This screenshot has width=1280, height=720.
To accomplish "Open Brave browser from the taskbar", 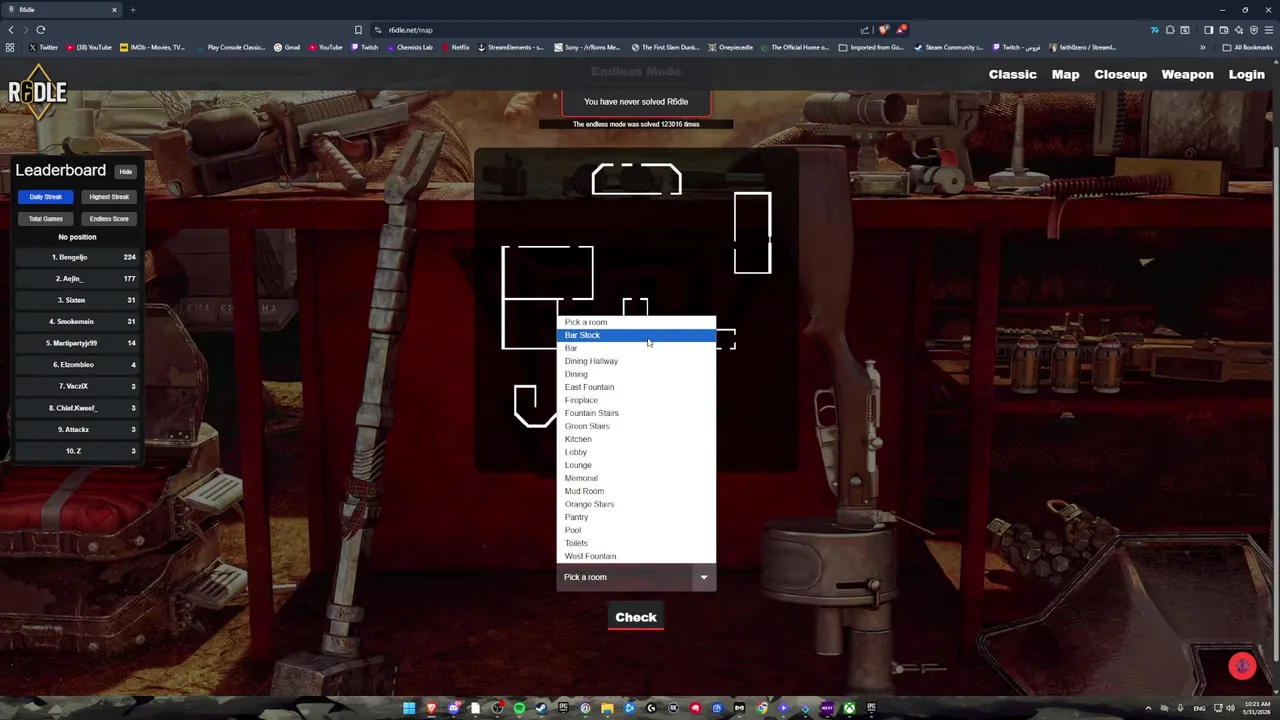I will 431,708.
